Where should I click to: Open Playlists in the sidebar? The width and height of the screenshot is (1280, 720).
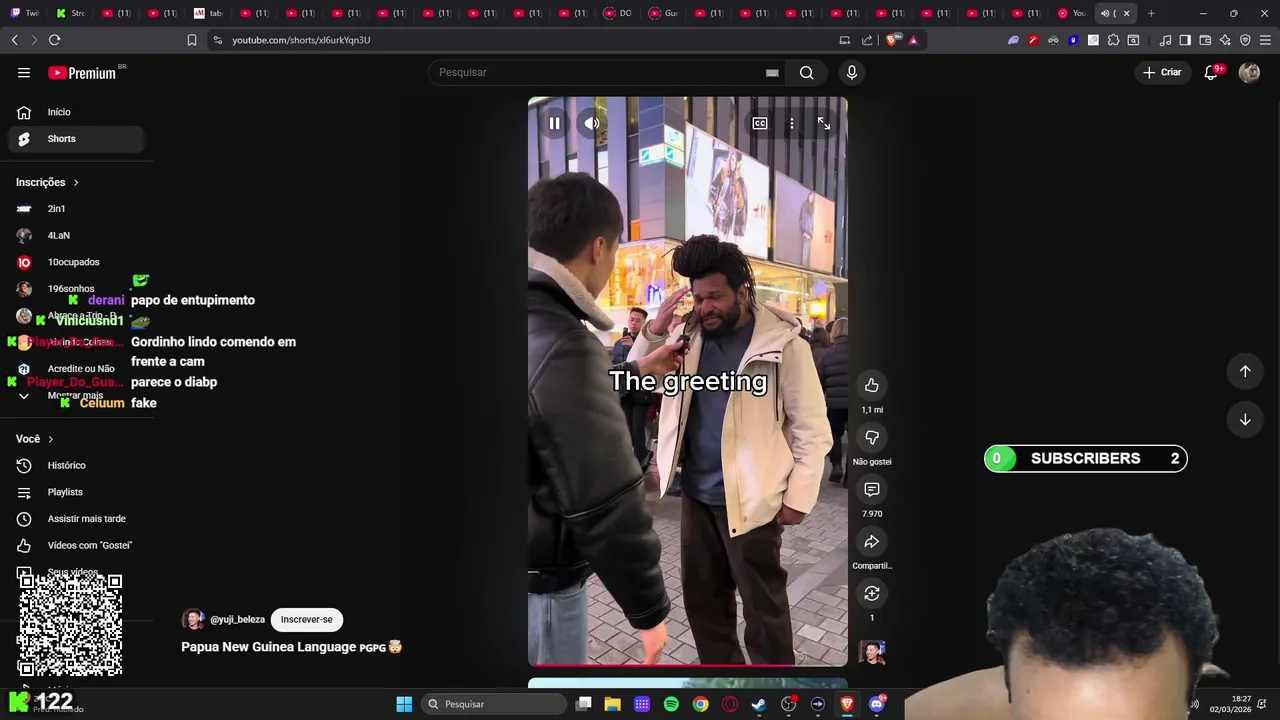[75, 492]
